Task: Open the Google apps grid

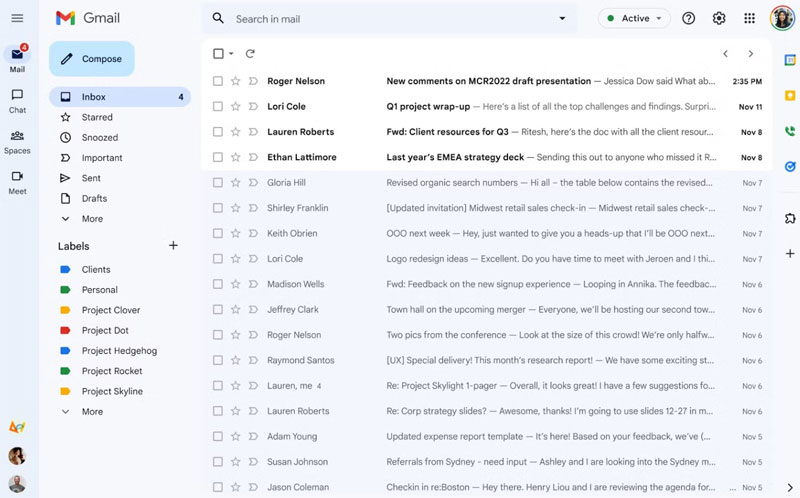Action: tap(749, 18)
